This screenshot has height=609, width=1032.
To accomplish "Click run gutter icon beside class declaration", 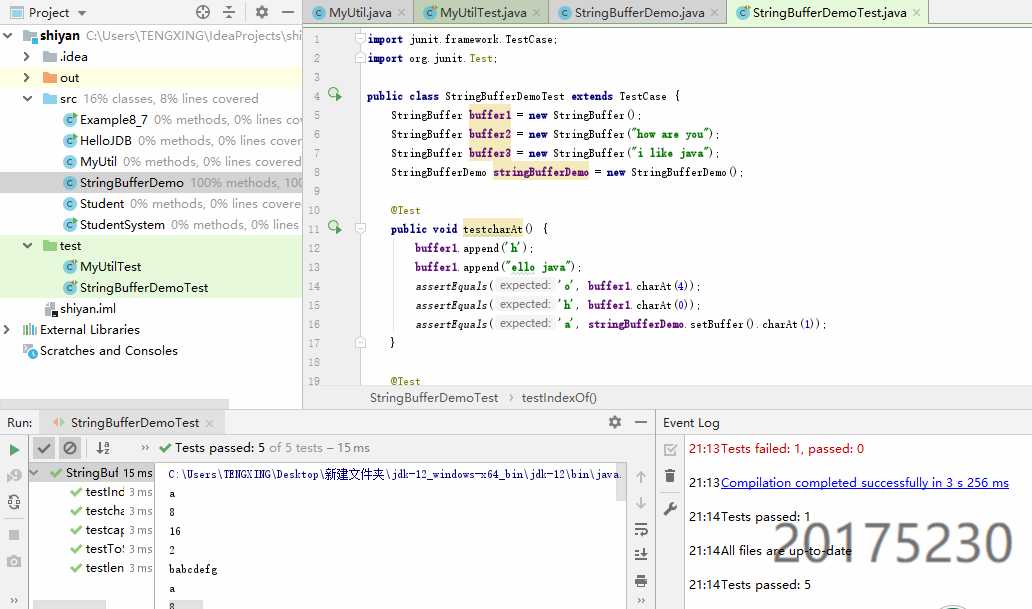I will click(x=335, y=95).
